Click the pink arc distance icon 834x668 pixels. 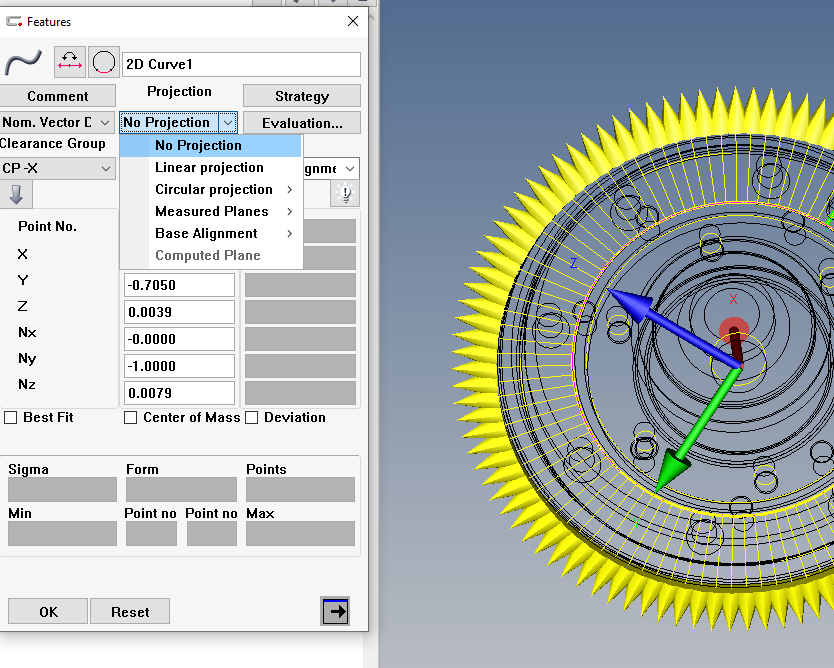(x=69, y=63)
